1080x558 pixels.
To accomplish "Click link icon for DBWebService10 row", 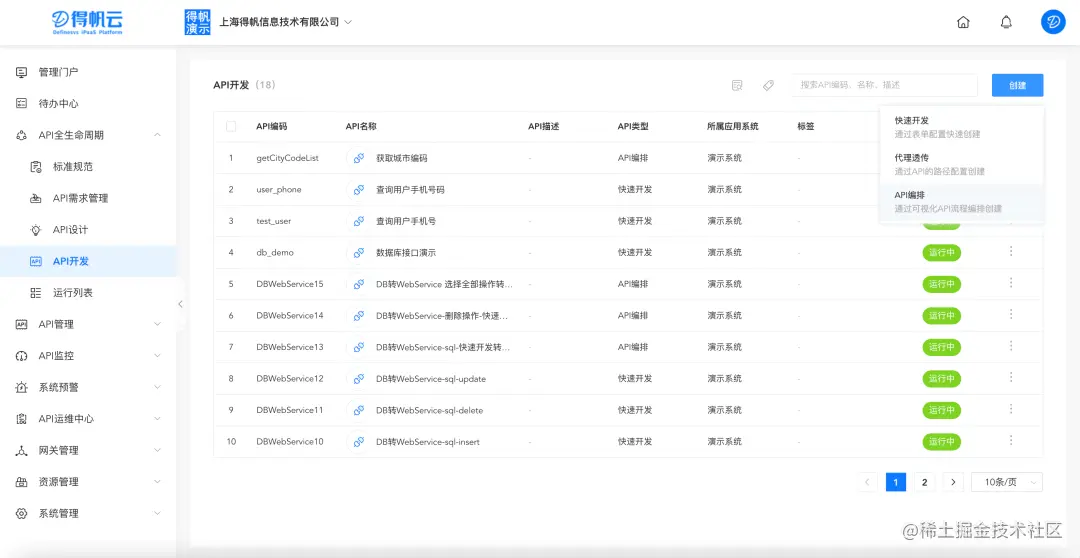I will click(358, 442).
